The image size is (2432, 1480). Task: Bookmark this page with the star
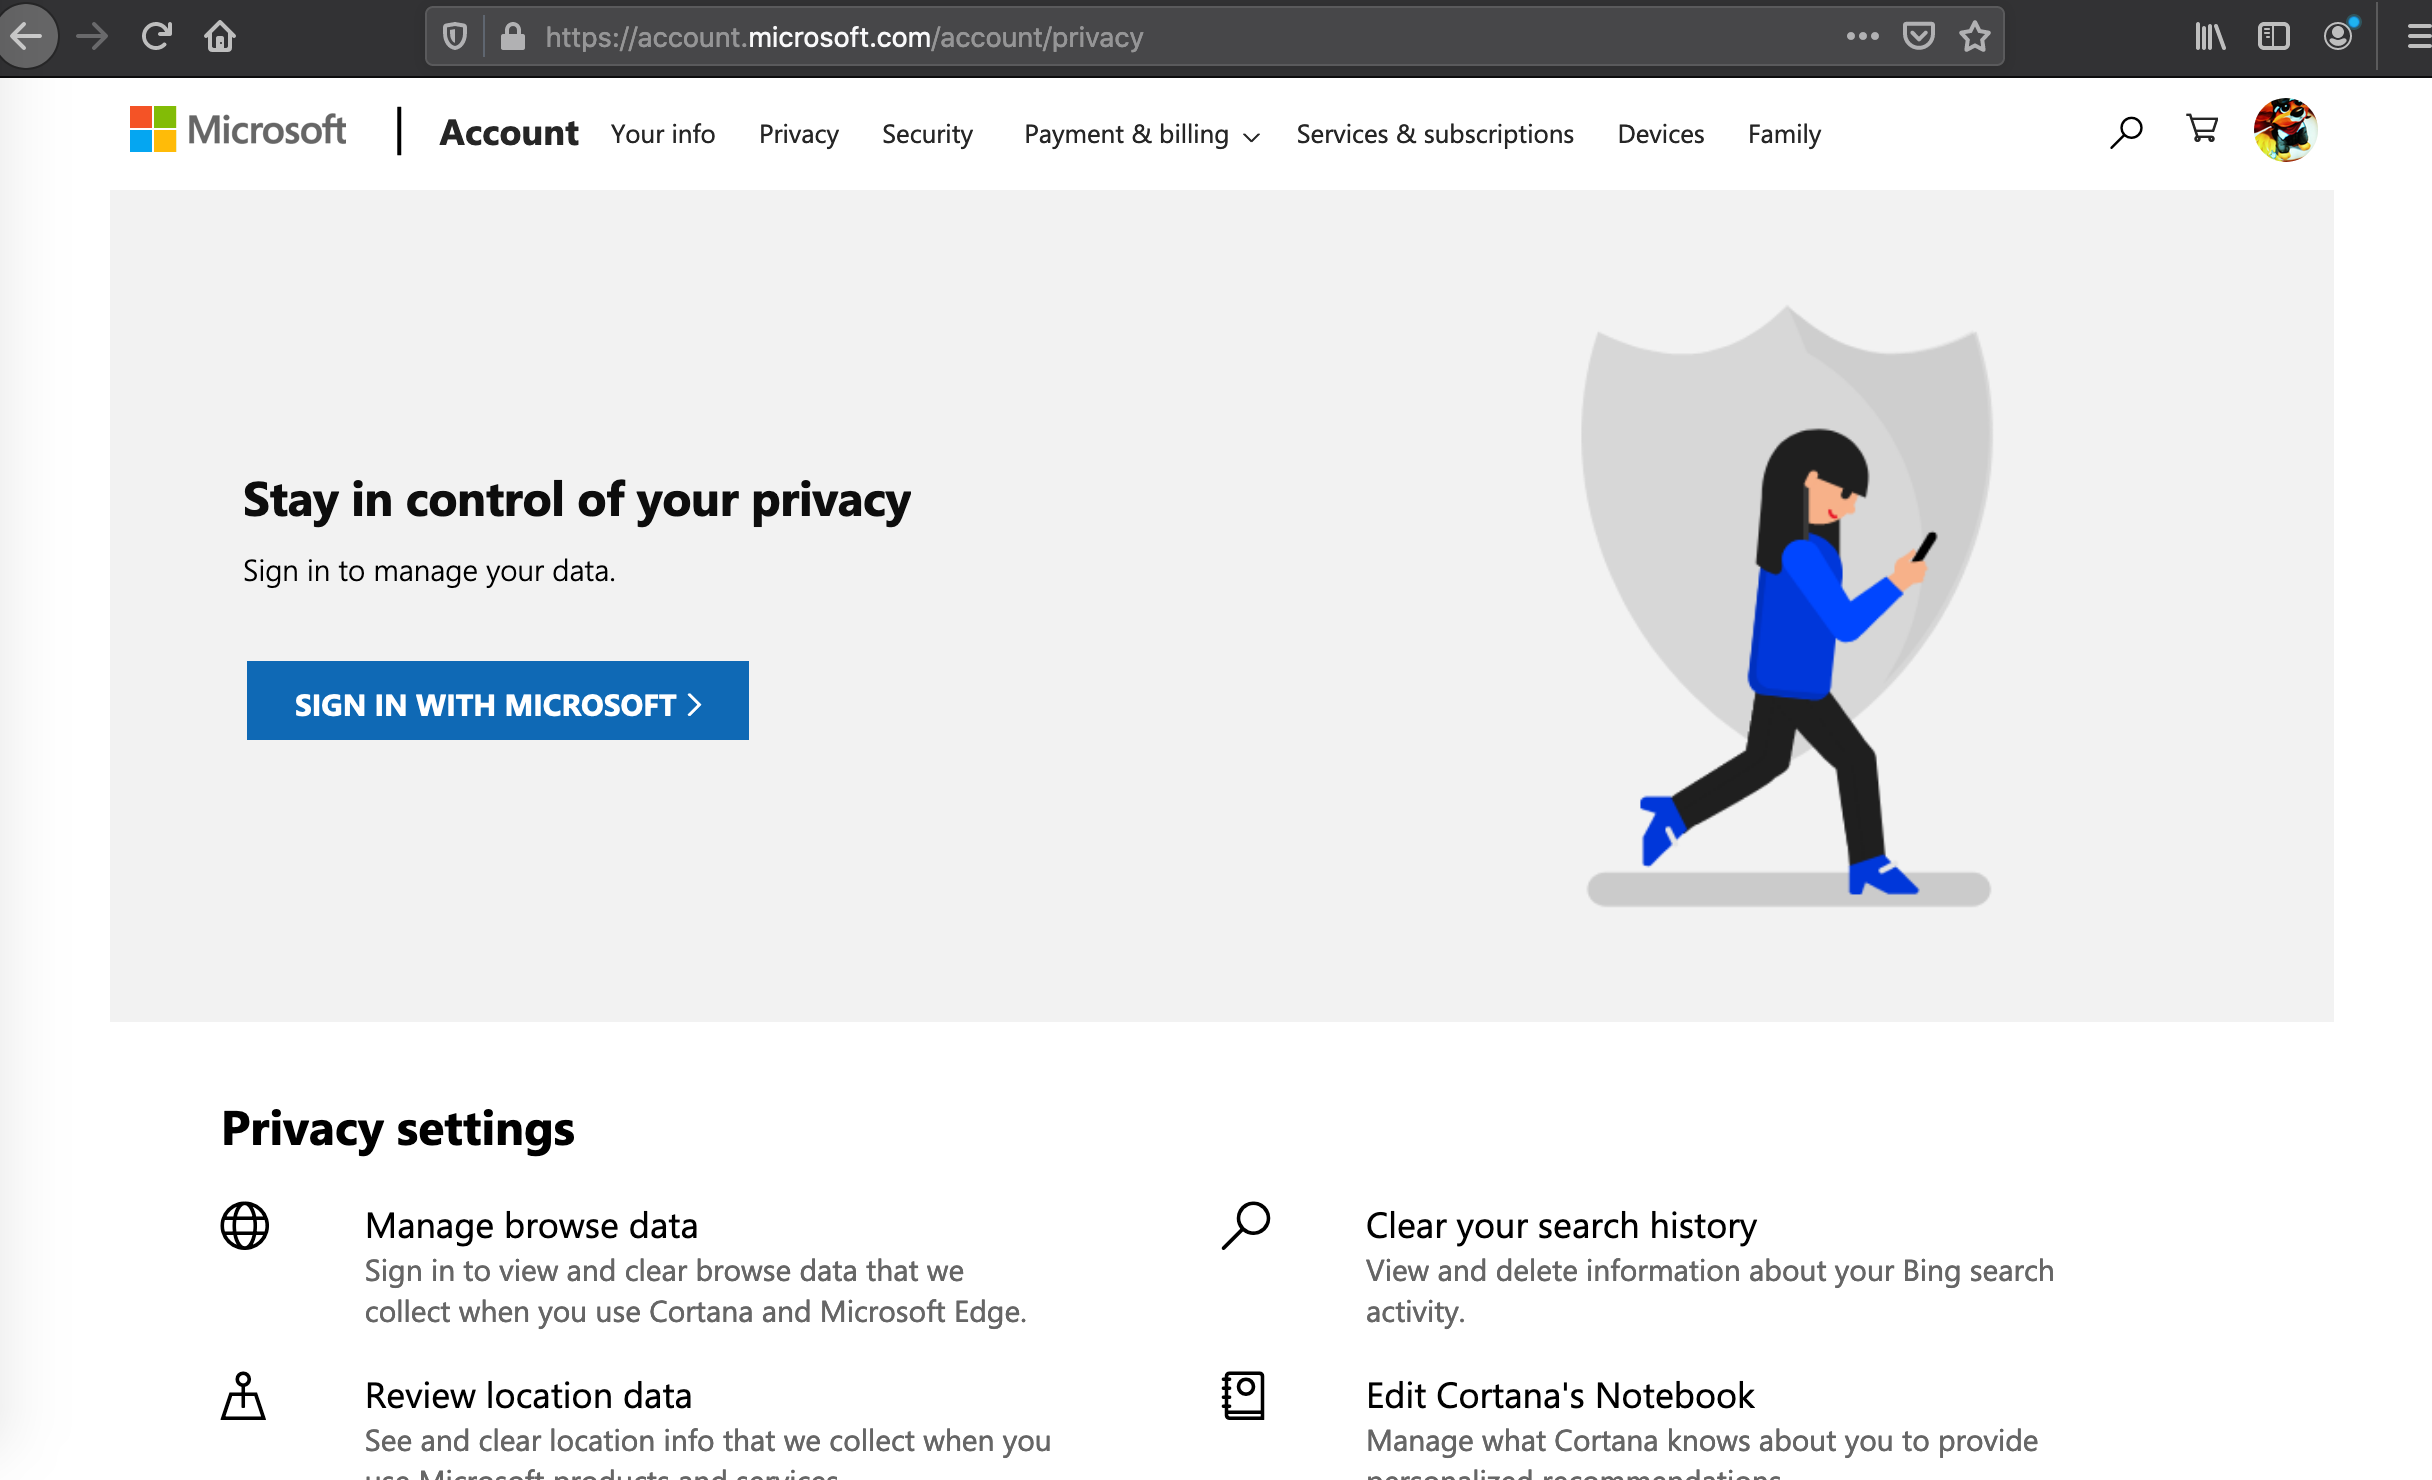[1973, 36]
